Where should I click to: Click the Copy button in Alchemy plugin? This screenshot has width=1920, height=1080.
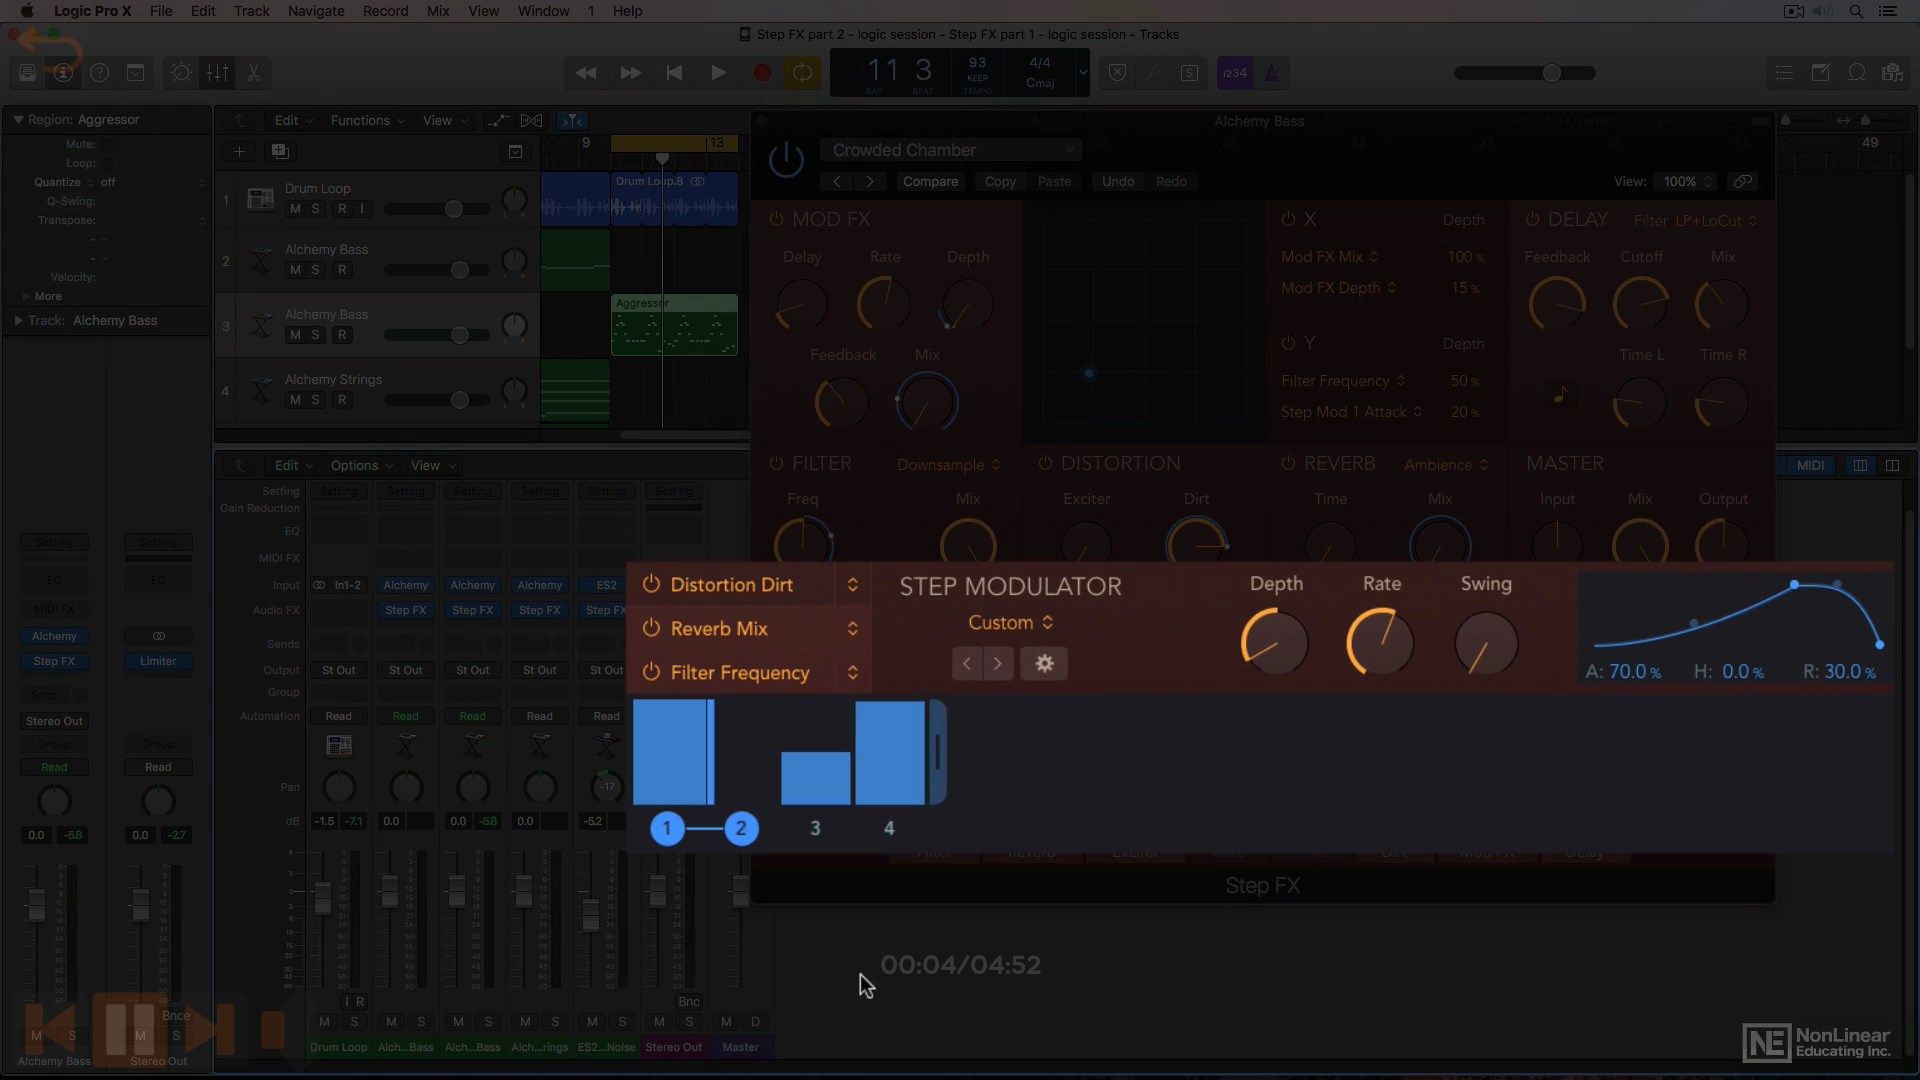pos(997,181)
